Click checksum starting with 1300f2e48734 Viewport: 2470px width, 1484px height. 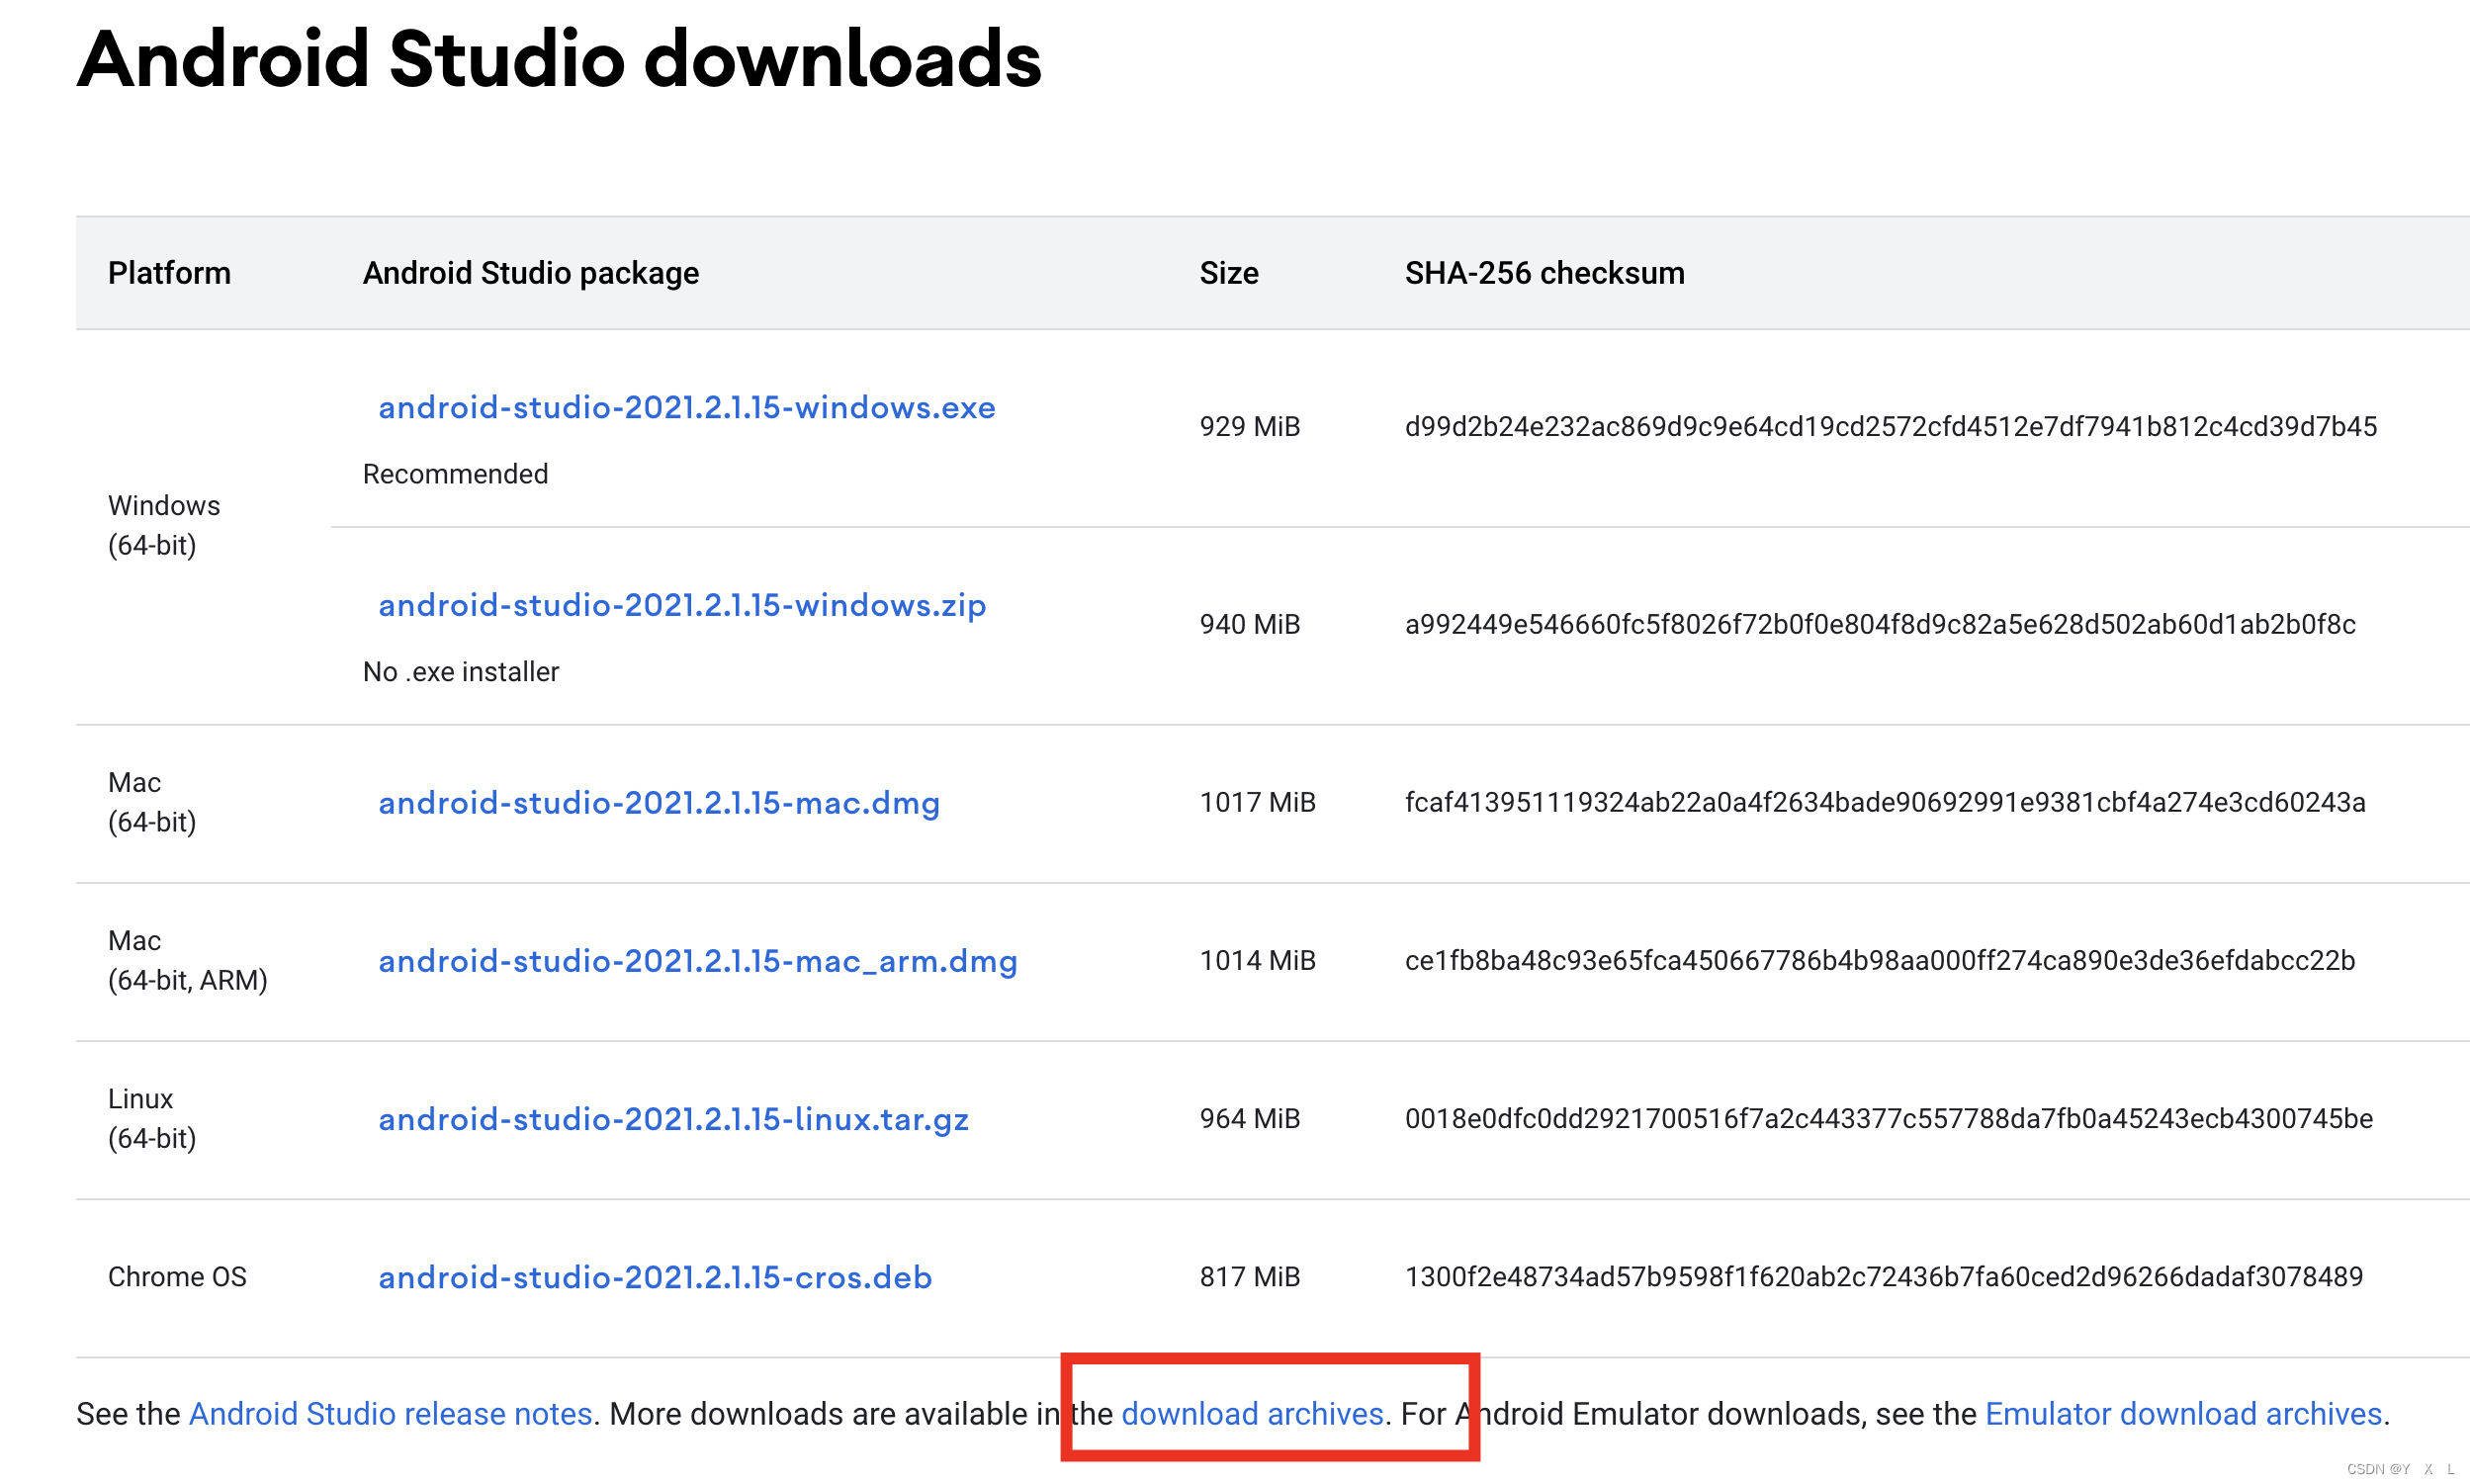[1884, 1277]
